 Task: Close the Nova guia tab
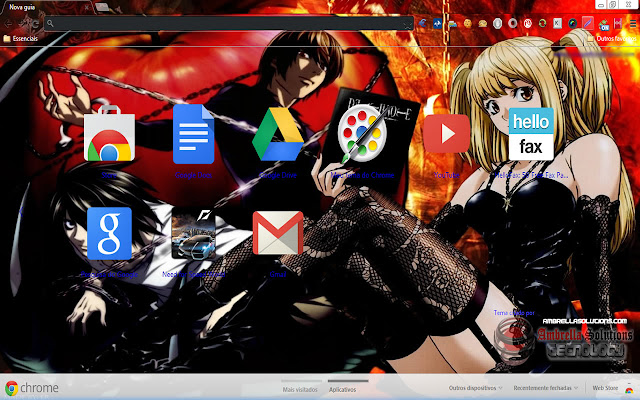(x=87, y=7)
